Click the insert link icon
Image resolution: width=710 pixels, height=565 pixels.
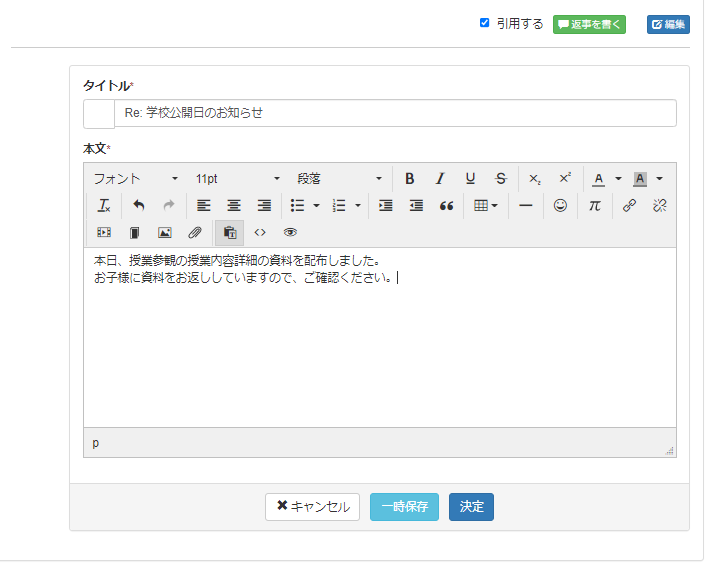[x=629, y=206]
